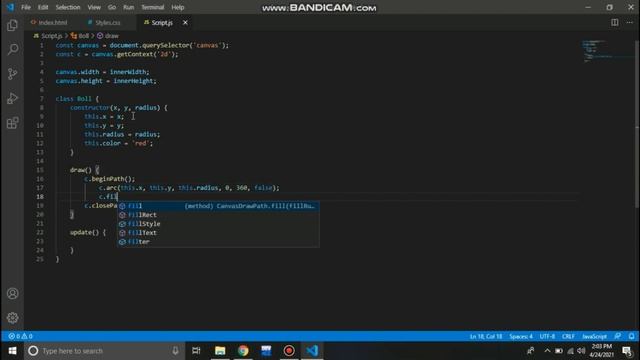Open Task View on the taskbar
640x360 pixels.
tap(196, 351)
